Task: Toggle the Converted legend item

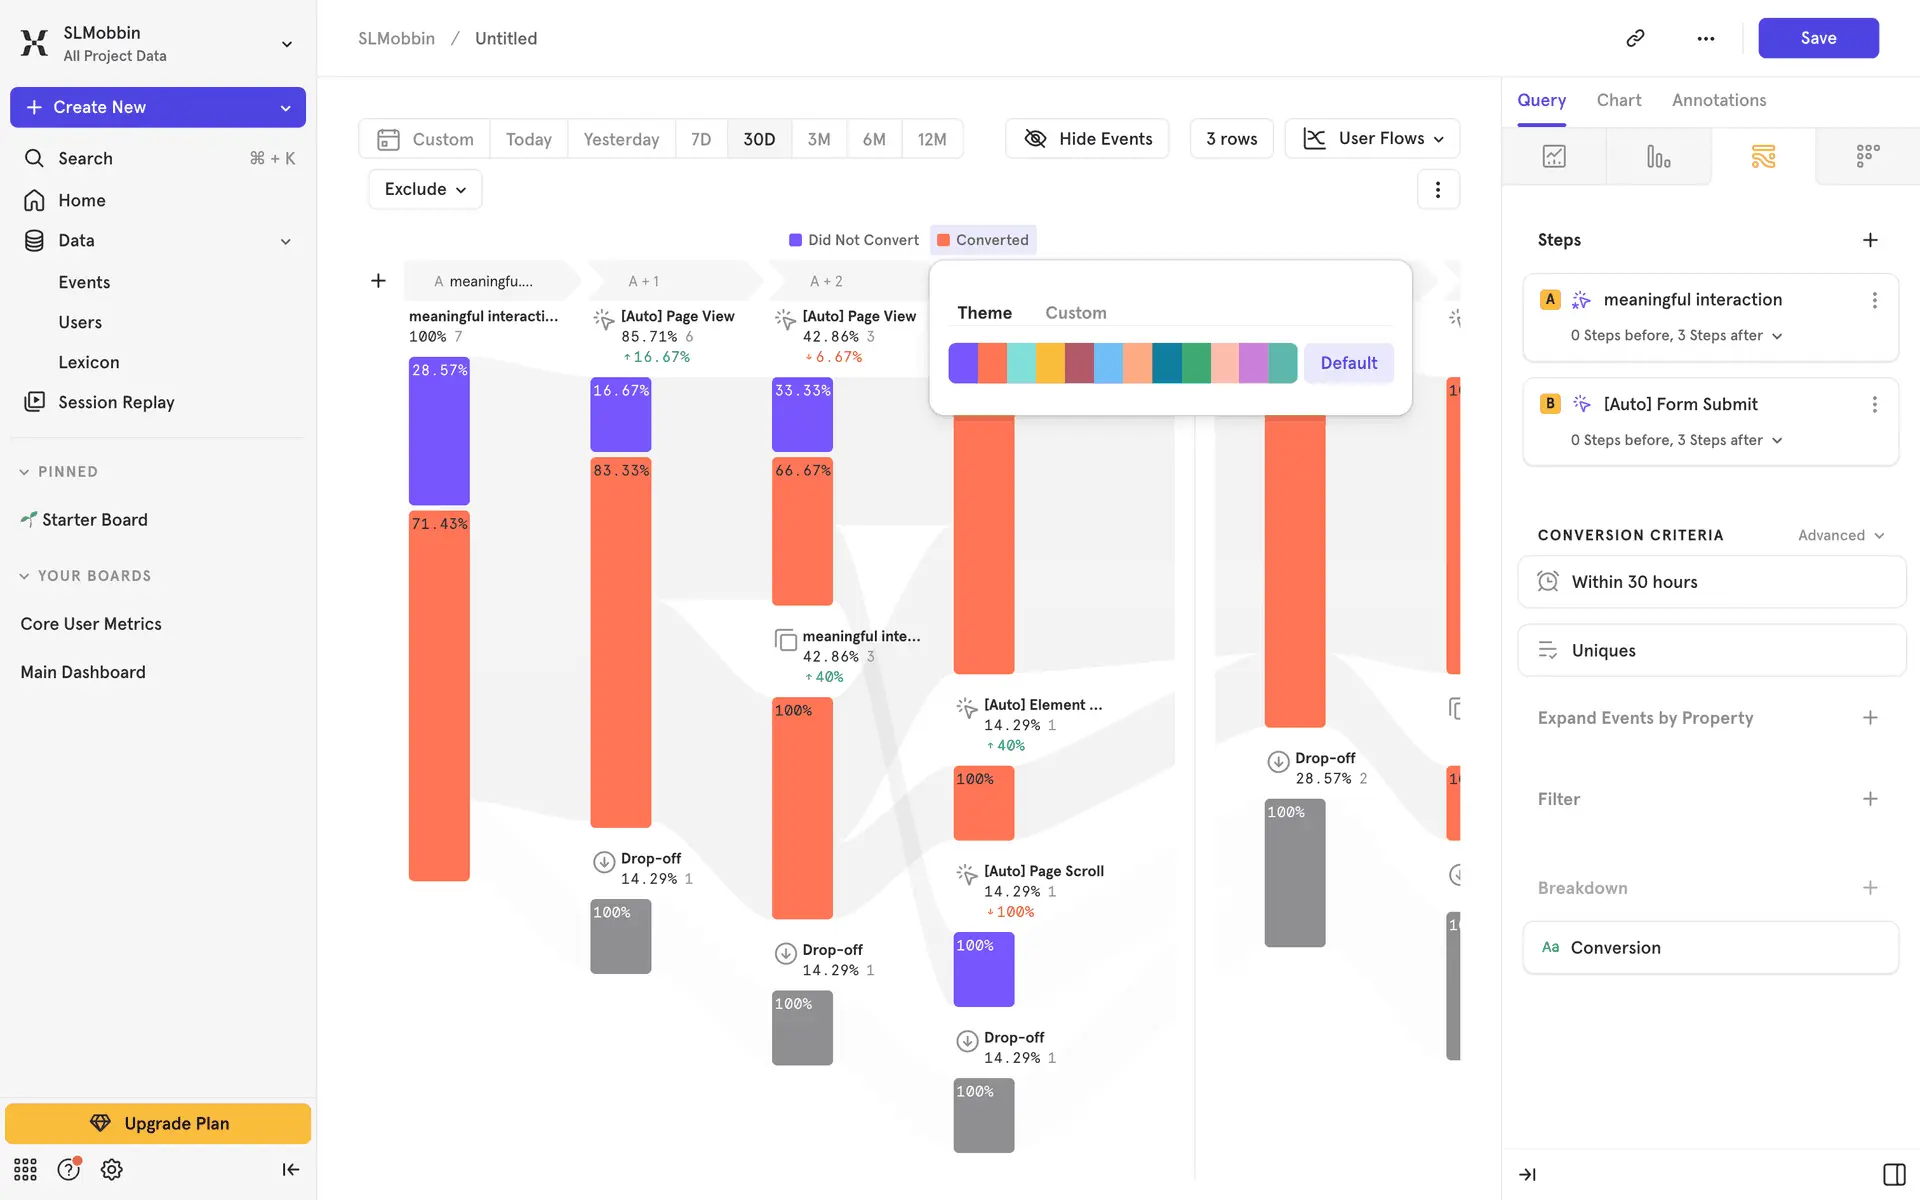Action: point(983,240)
